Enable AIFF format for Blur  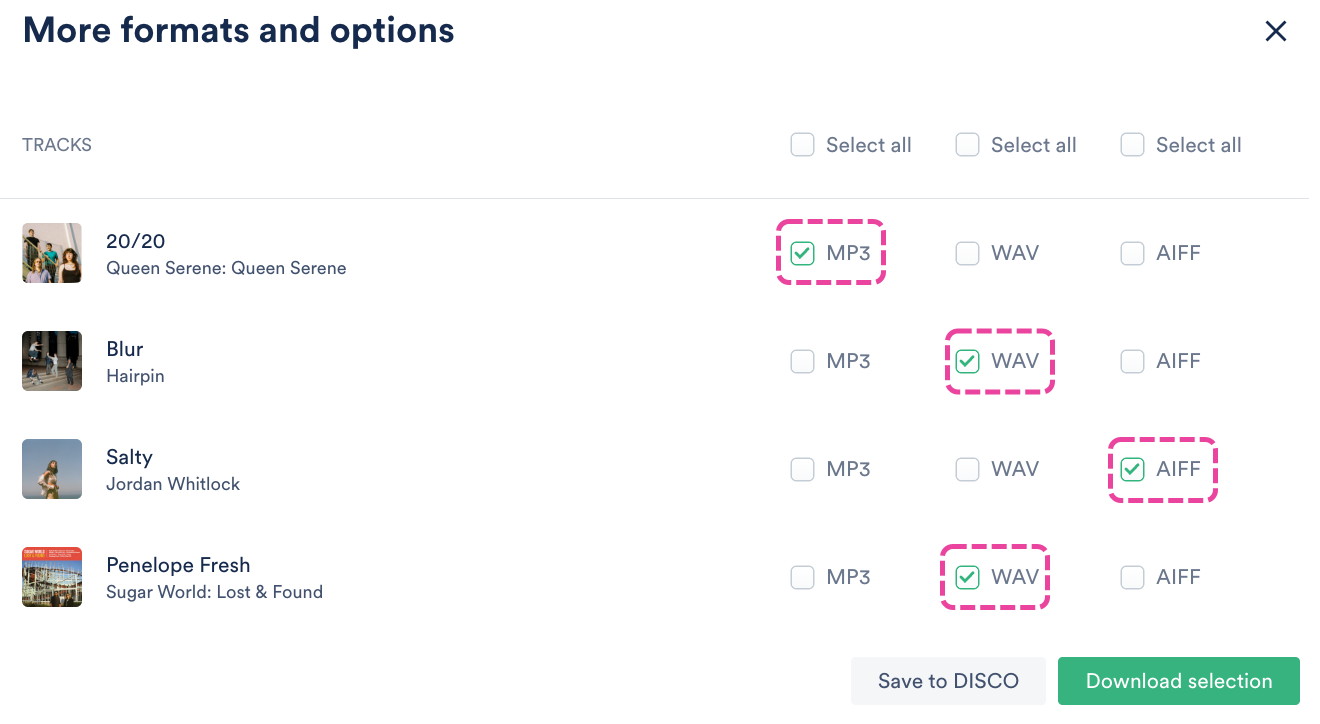pos(1132,361)
